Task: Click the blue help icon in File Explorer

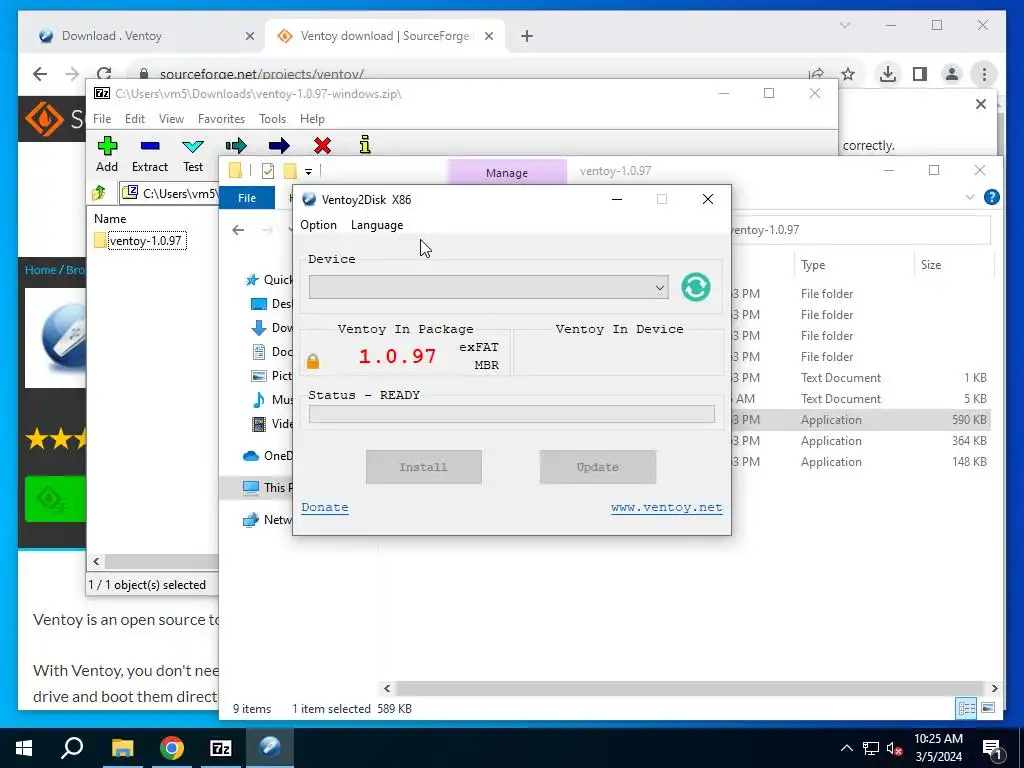Action: [x=991, y=197]
